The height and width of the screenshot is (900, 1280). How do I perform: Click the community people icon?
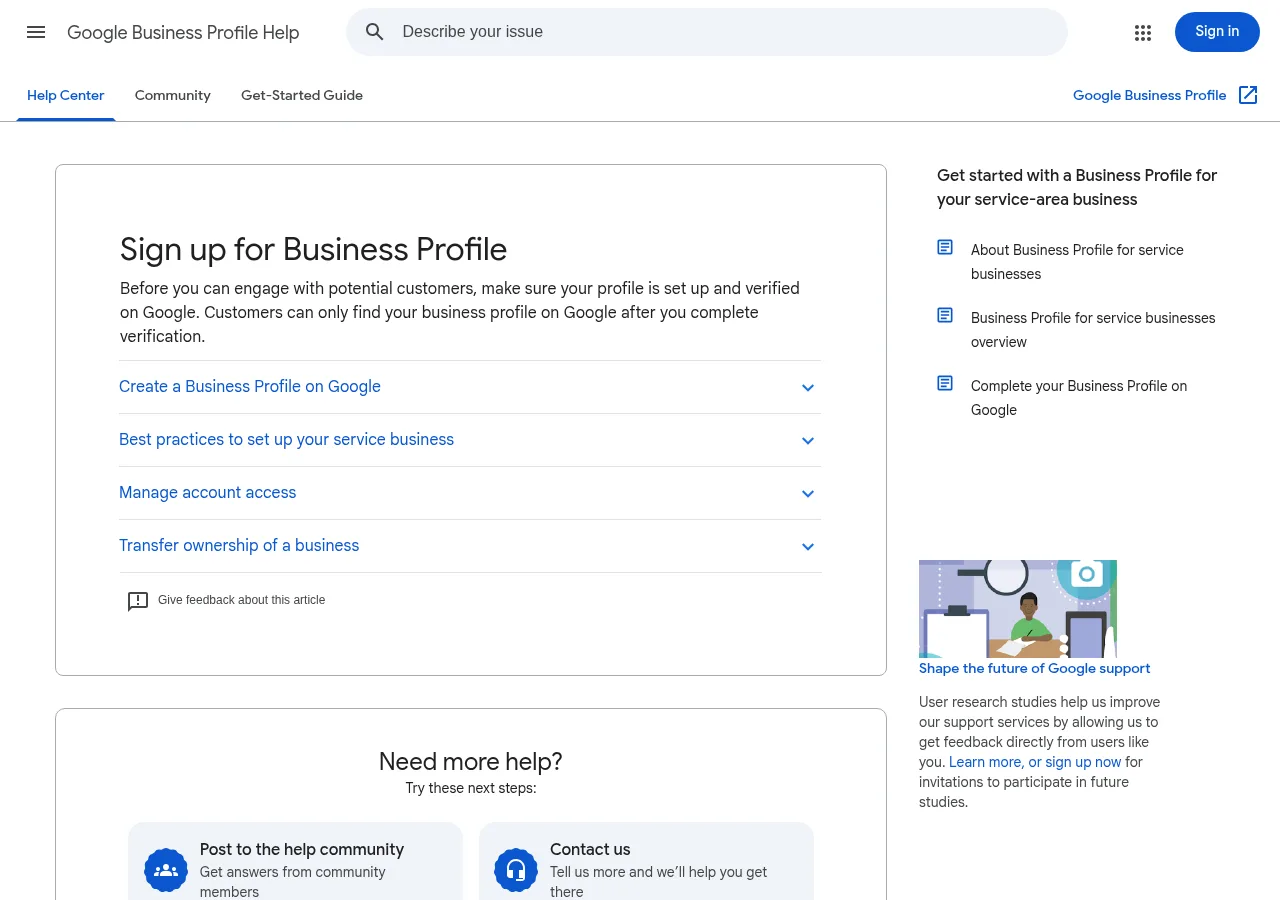click(166, 870)
